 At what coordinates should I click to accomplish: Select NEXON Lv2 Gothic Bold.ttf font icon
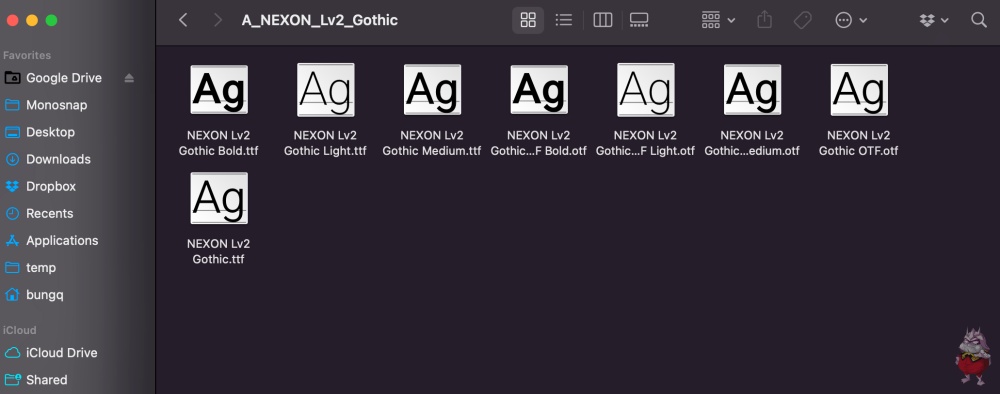click(x=219, y=90)
